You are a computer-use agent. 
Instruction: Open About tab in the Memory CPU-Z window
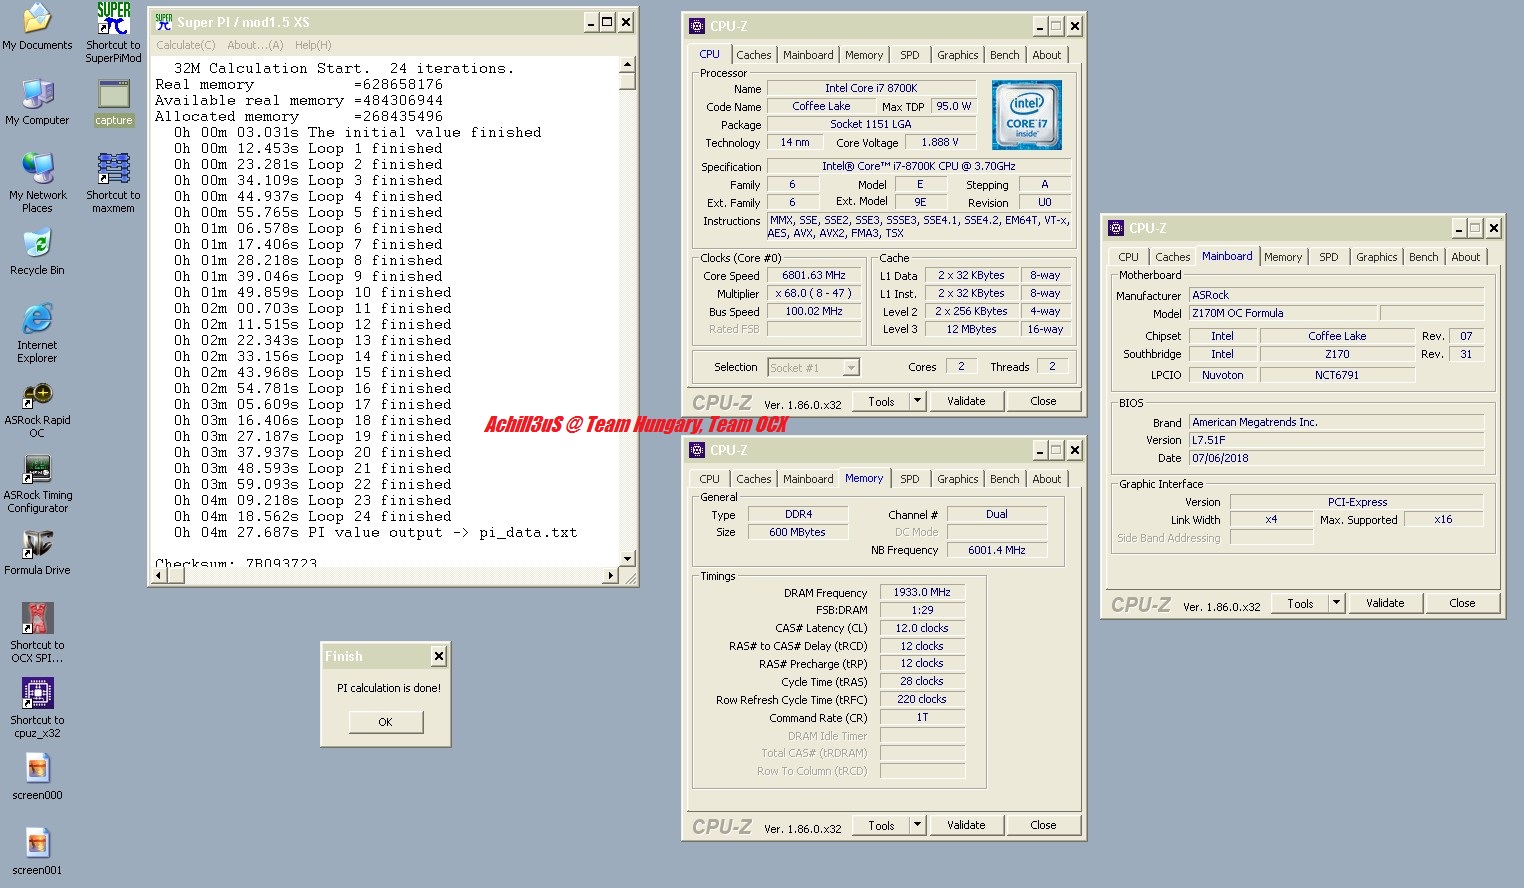1046,479
